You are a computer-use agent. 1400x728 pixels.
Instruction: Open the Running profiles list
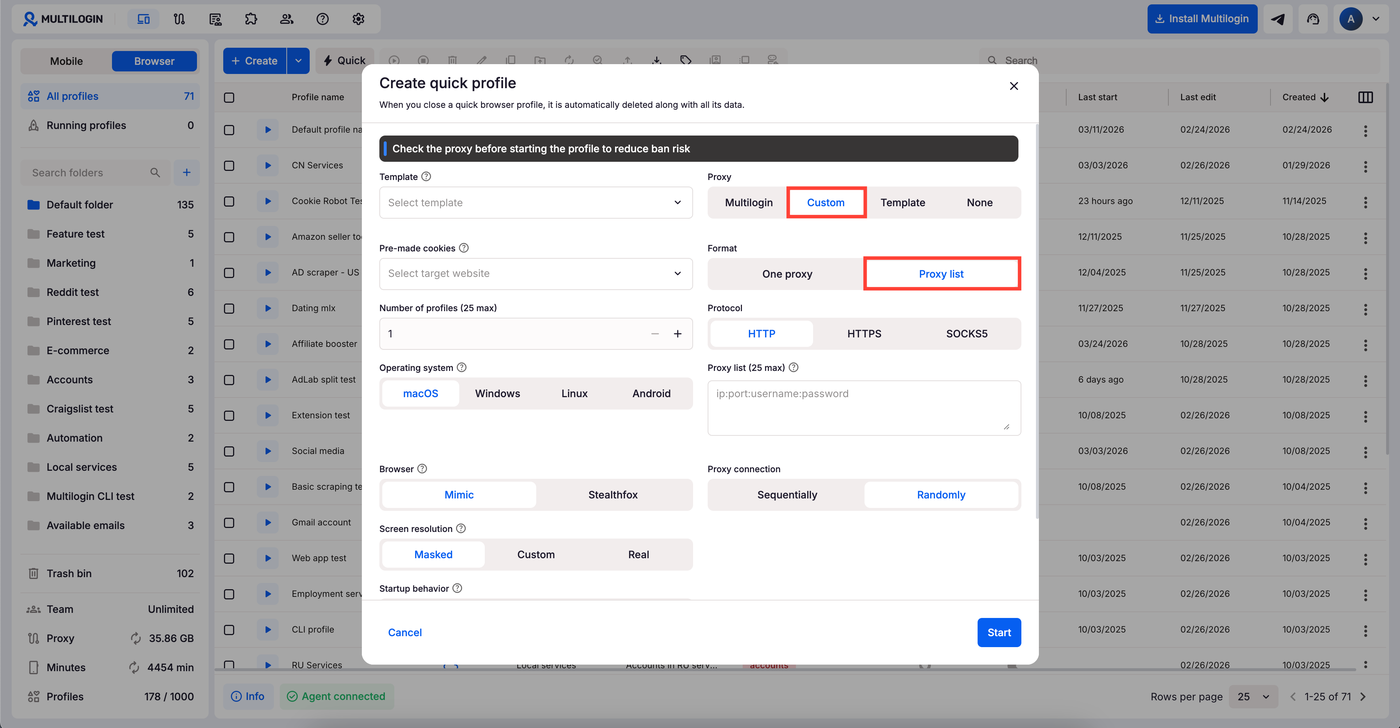pyautogui.click(x=110, y=126)
